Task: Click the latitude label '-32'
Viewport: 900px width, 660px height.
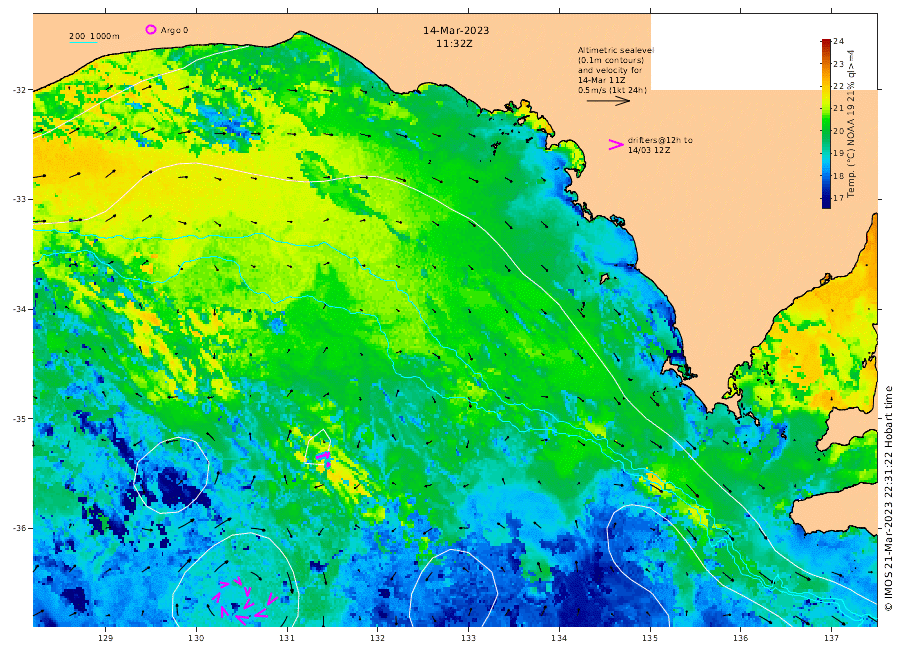Action: click(20, 90)
